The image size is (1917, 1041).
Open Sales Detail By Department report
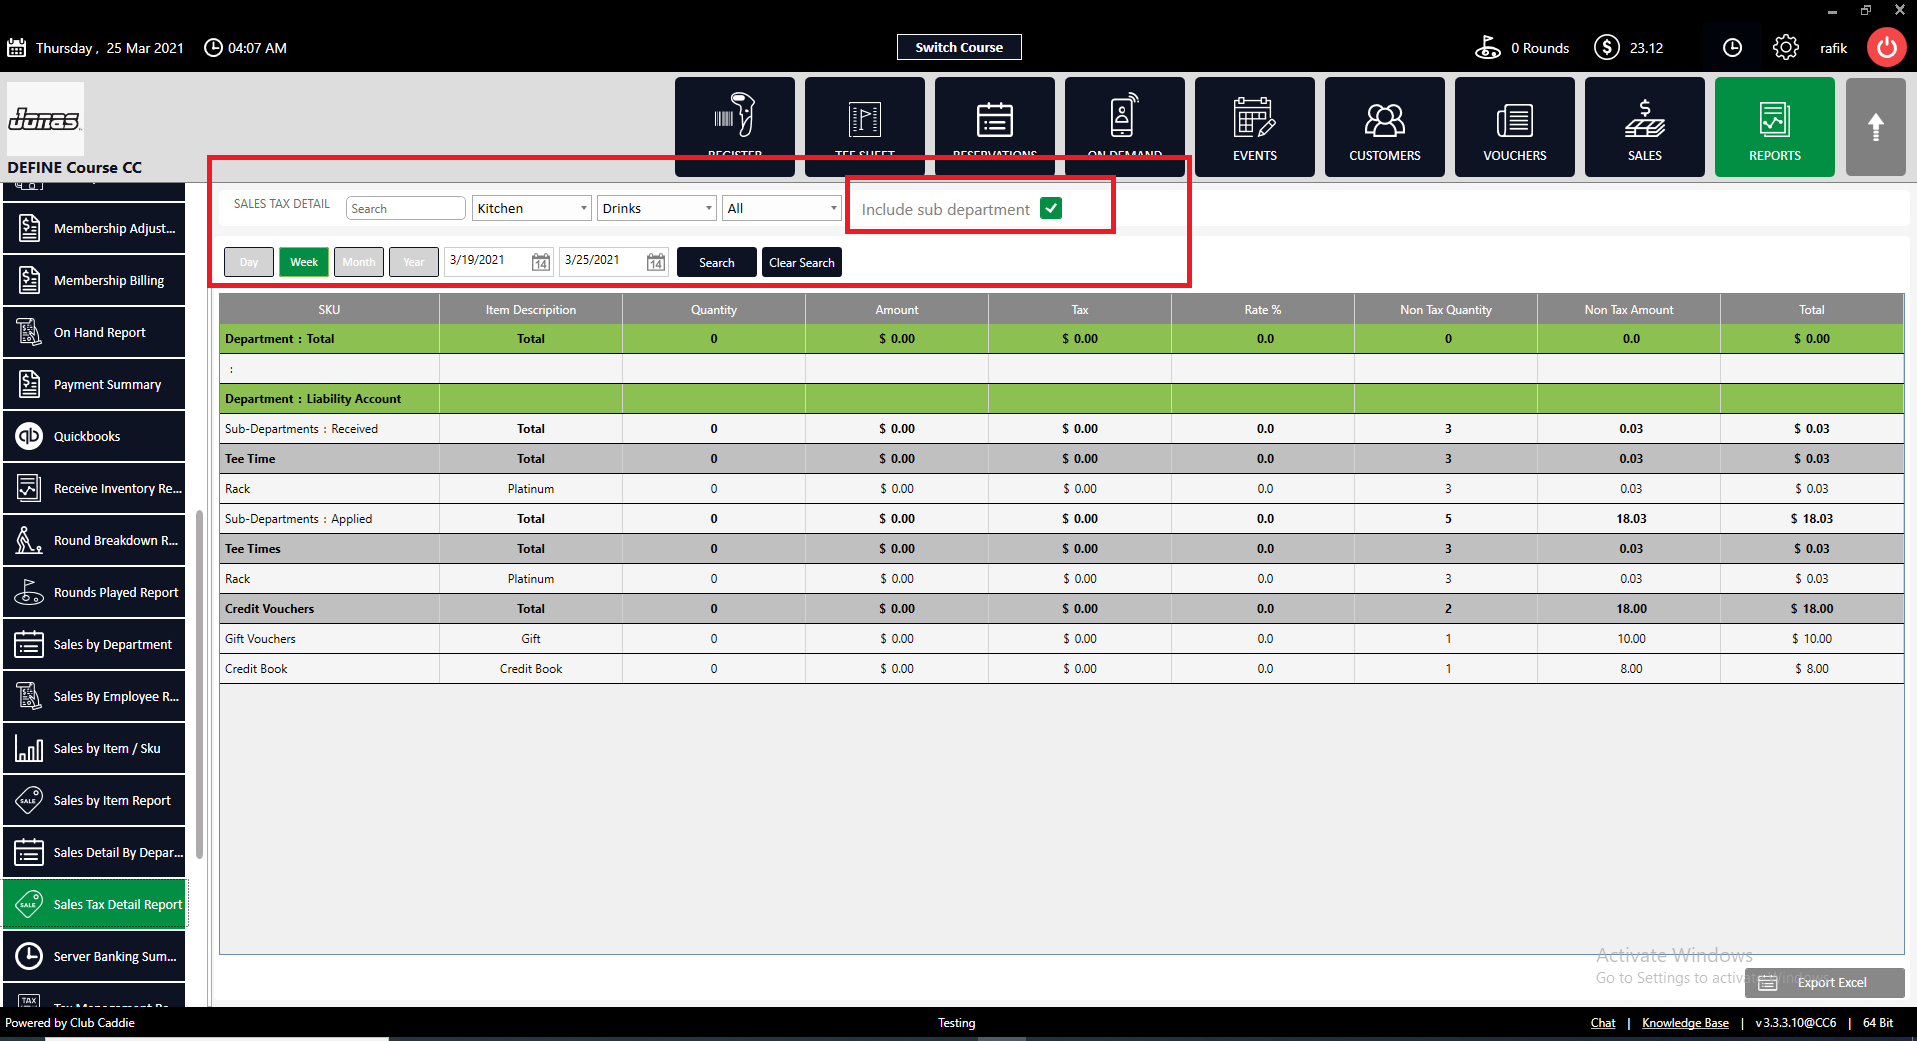coord(94,852)
